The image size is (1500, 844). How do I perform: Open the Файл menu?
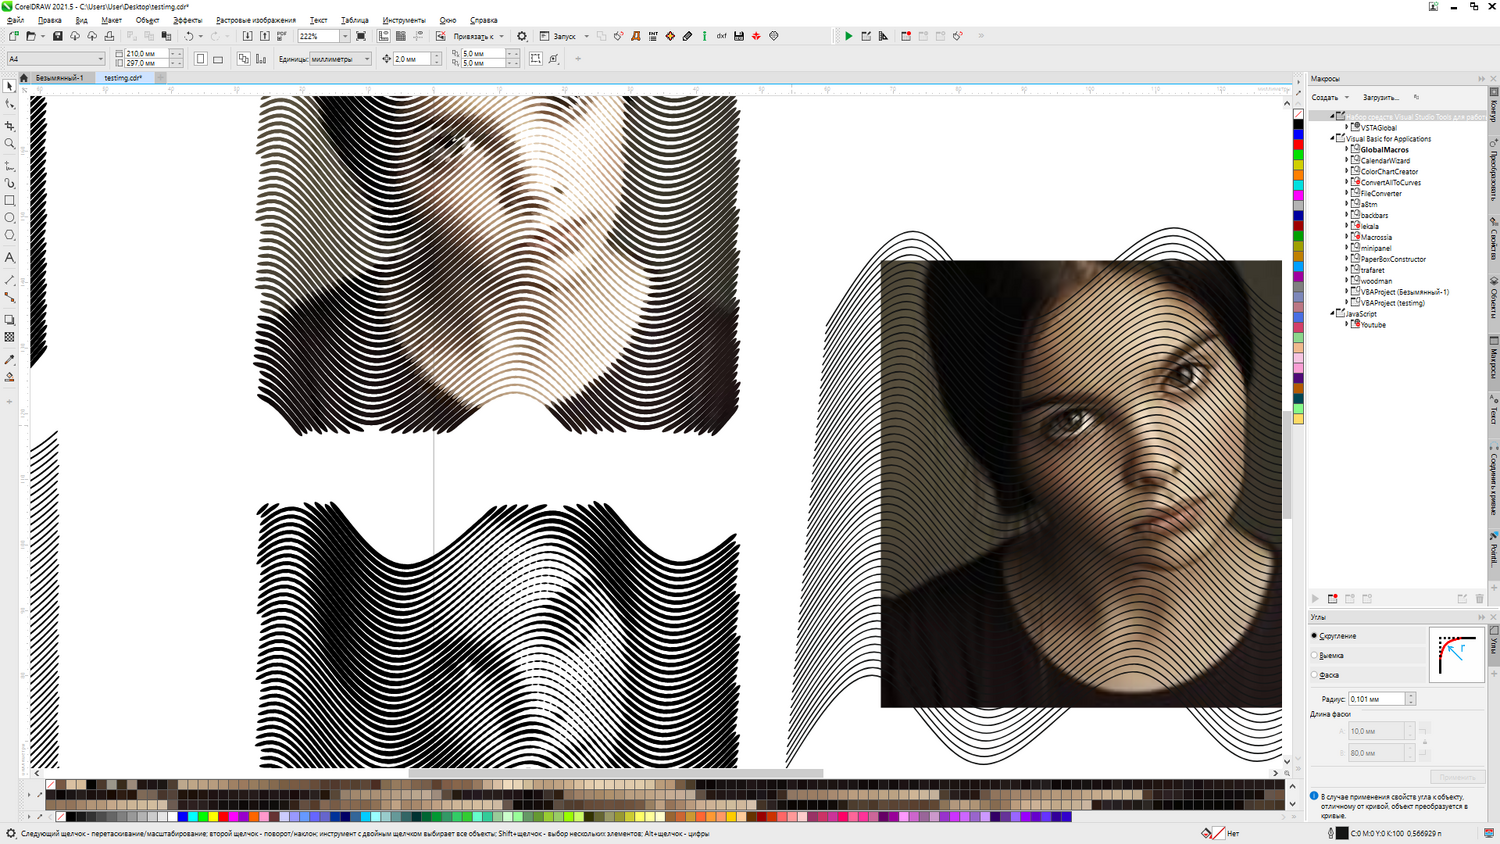(x=16, y=20)
